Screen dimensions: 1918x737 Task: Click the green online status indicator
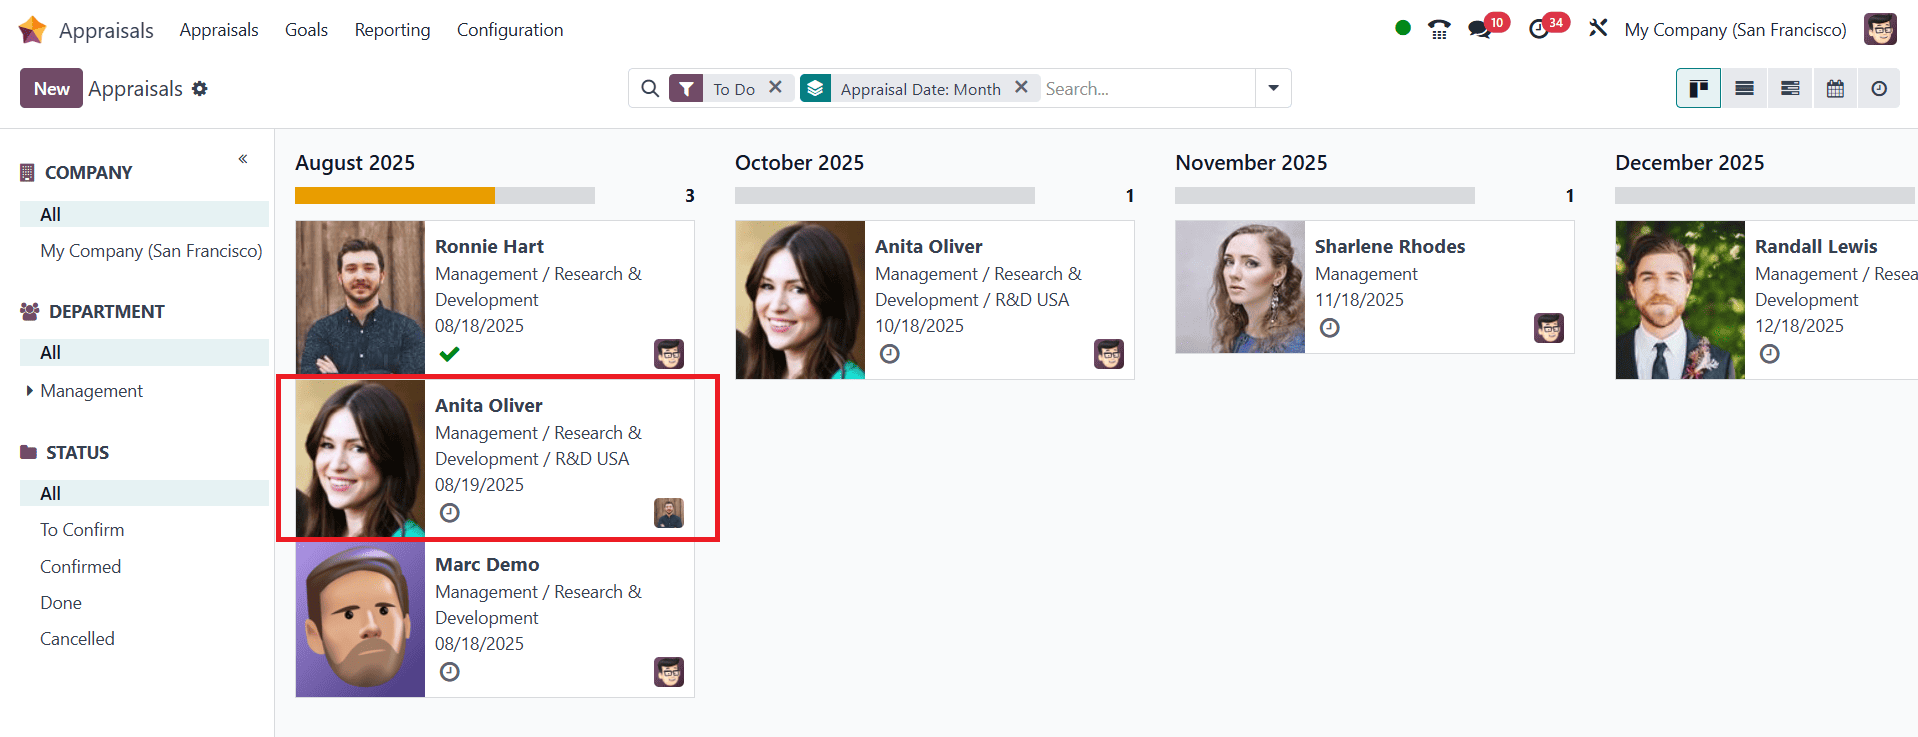pos(1403,28)
